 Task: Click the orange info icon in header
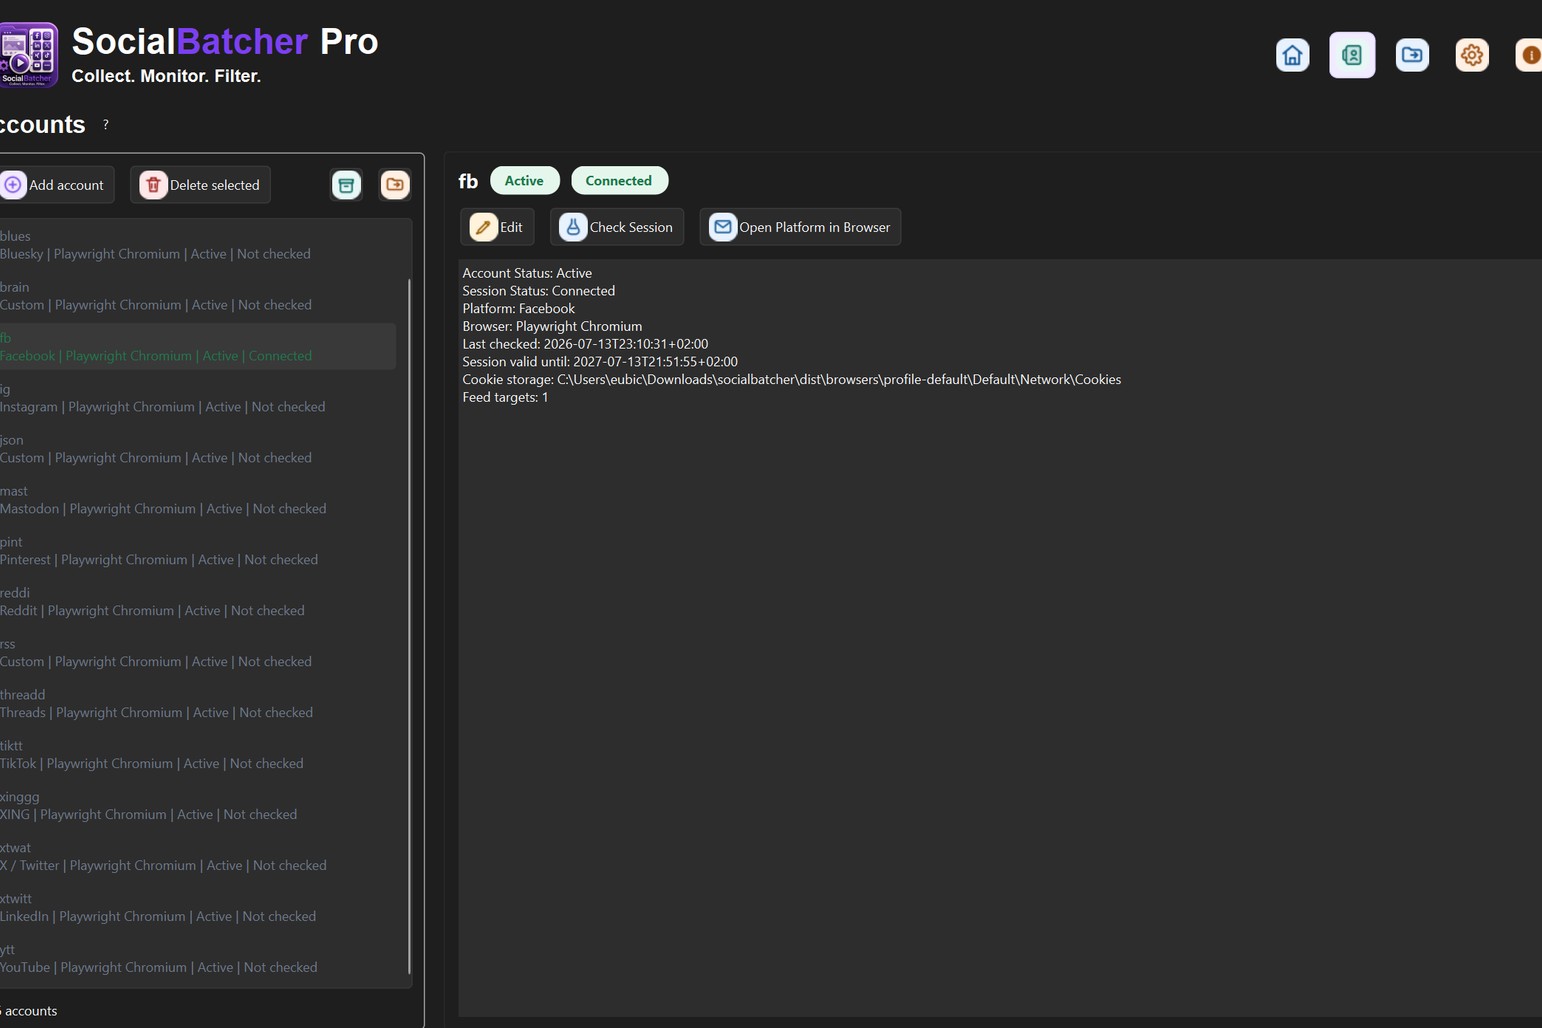[x=1529, y=55]
